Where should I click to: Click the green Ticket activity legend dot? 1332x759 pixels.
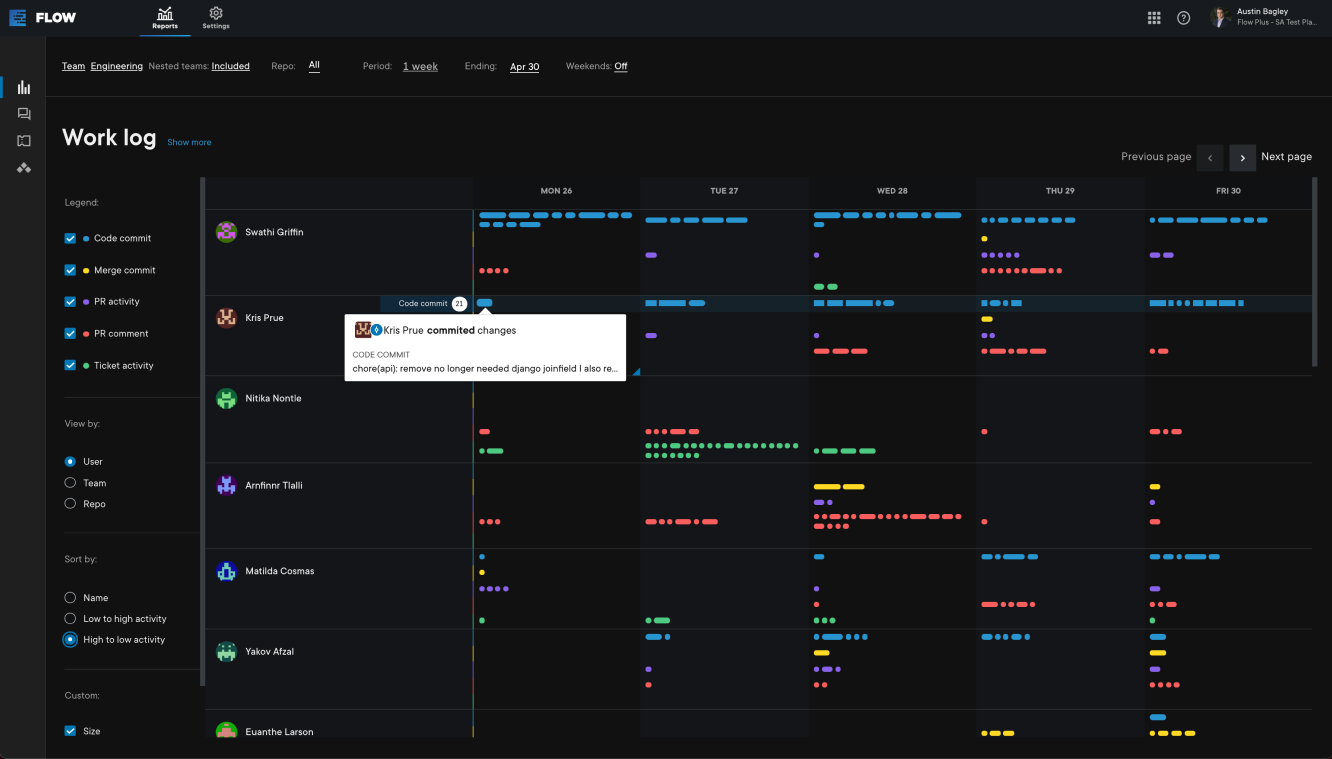(x=86, y=366)
